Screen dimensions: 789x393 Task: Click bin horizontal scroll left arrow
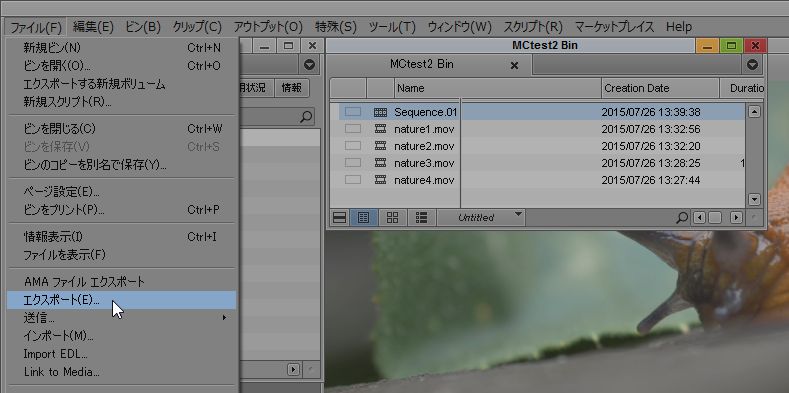[x=699, y=218]
